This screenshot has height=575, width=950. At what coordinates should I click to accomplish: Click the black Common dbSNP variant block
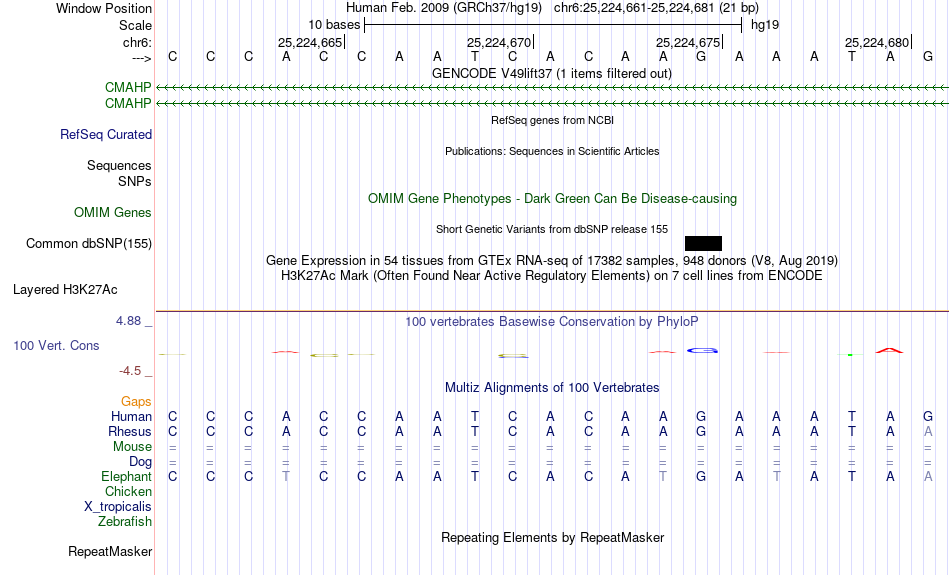click(703, 244)
